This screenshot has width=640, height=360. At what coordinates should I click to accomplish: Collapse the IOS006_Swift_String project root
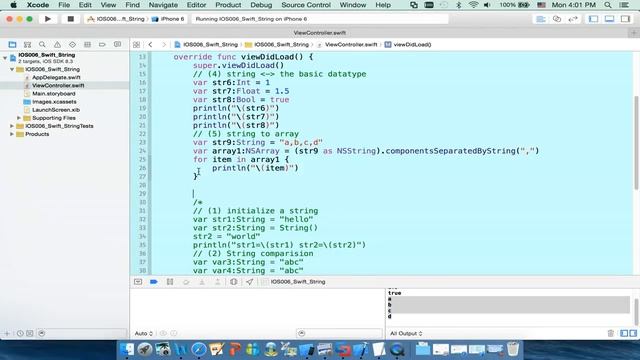point(5,58)
